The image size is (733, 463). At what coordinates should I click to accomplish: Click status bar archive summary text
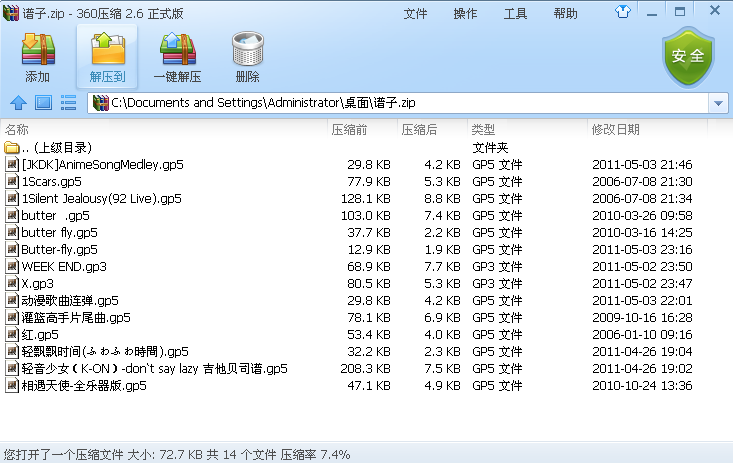[x=177, y=454]
